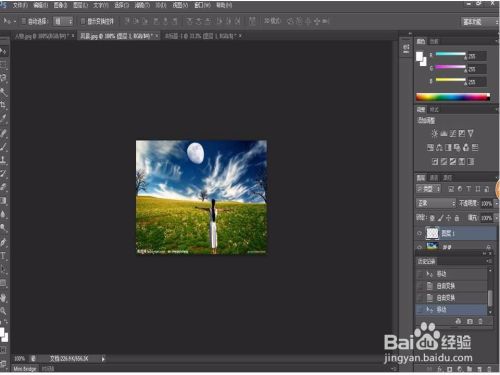The width and height of the screenshot is (500, 375).
Task: Select the Move tool in the toolbox
Action: (3, 51)
